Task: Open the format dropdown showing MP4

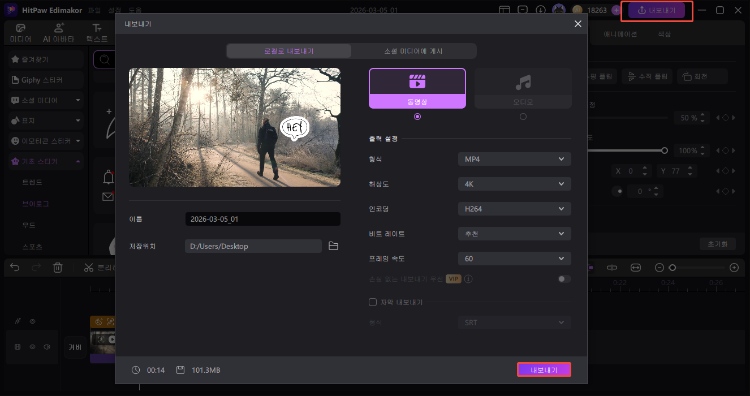Action: click(x=514, y=159)
